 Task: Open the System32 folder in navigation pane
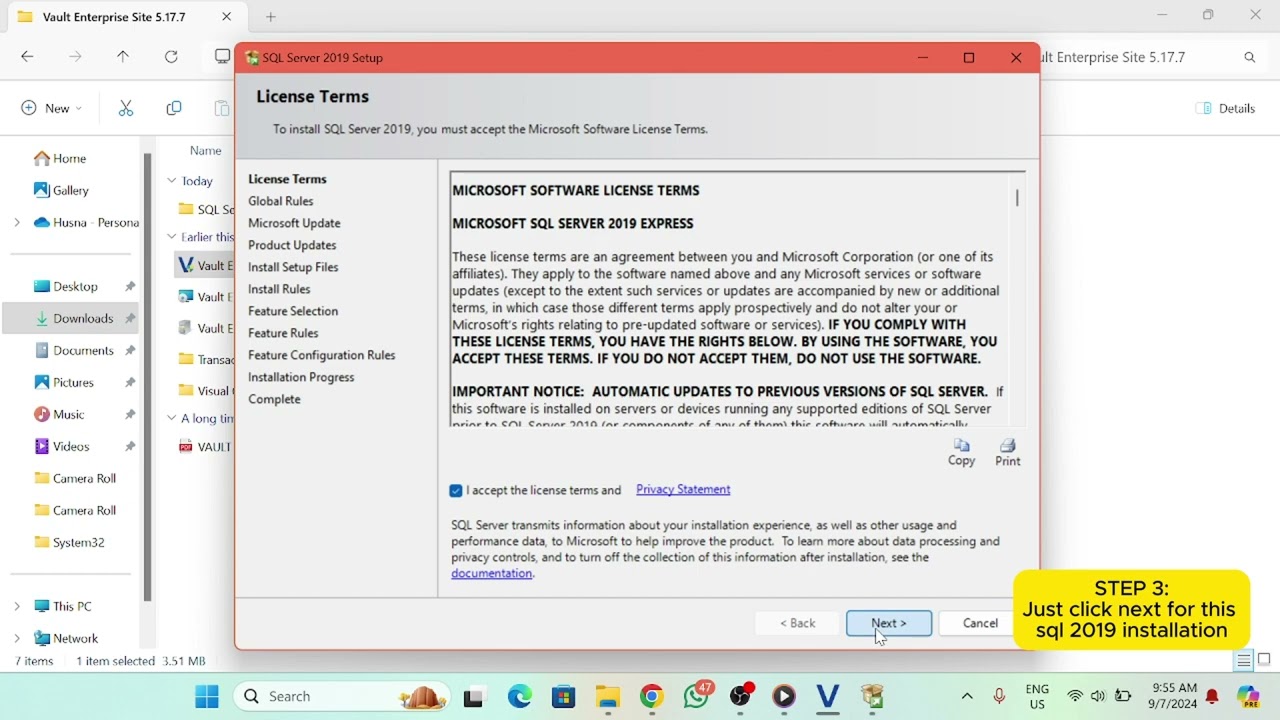click(70, 542)
